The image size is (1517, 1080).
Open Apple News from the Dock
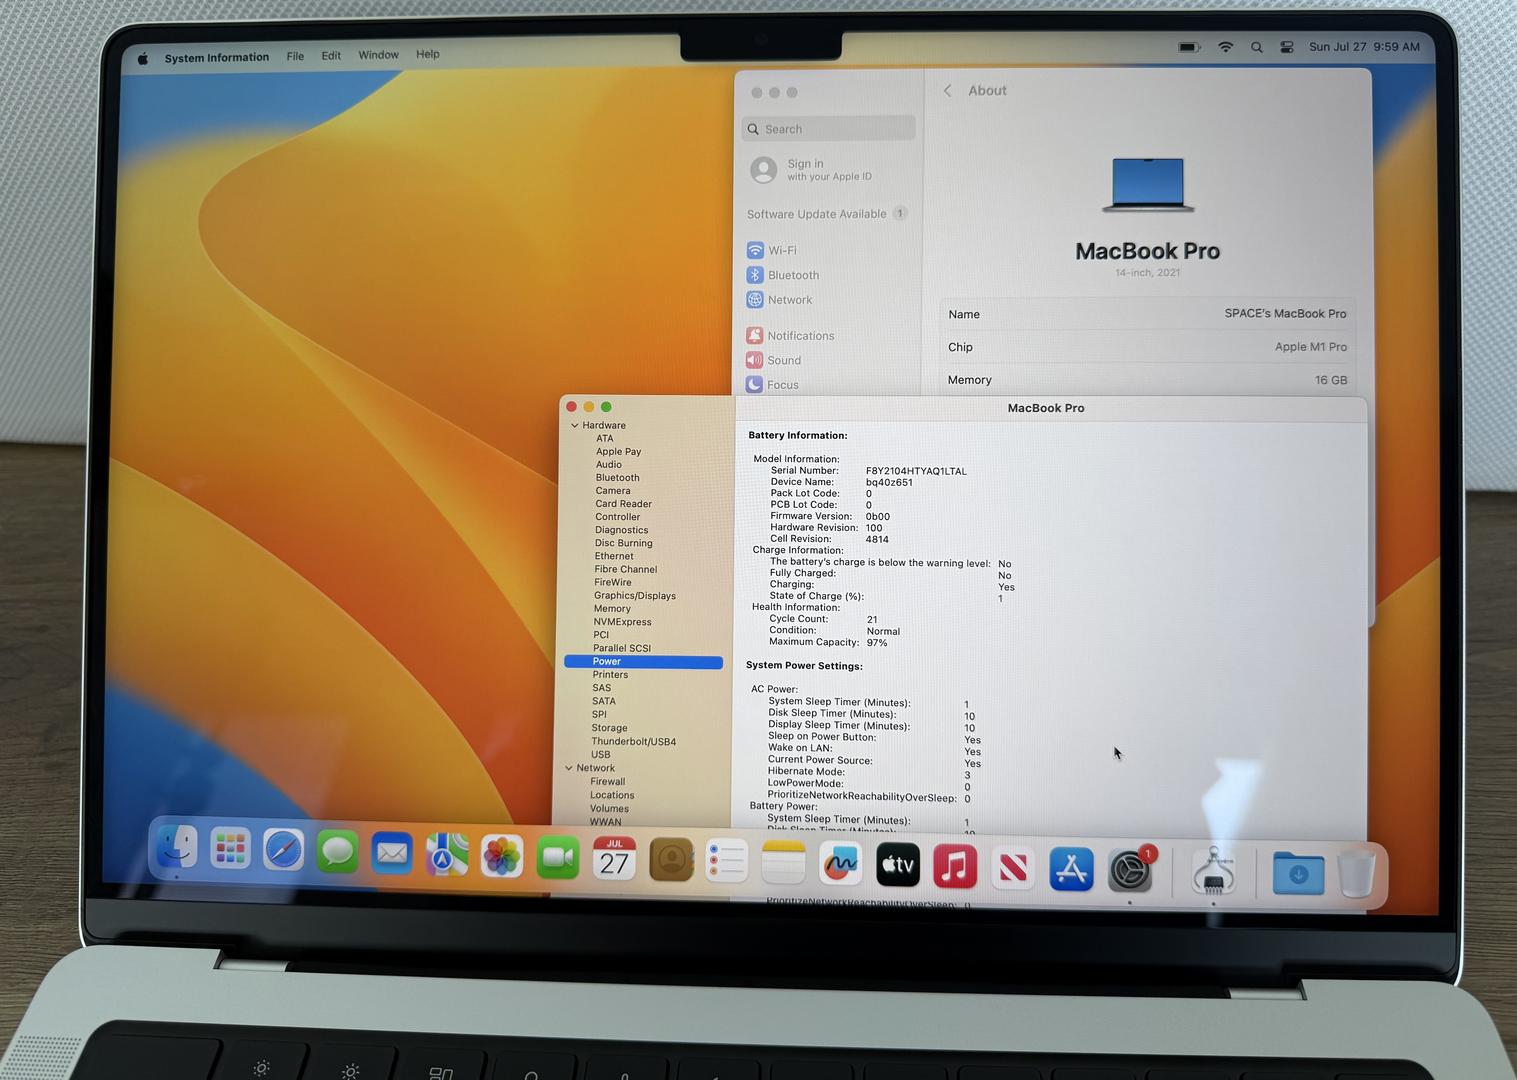(1013, 866)
